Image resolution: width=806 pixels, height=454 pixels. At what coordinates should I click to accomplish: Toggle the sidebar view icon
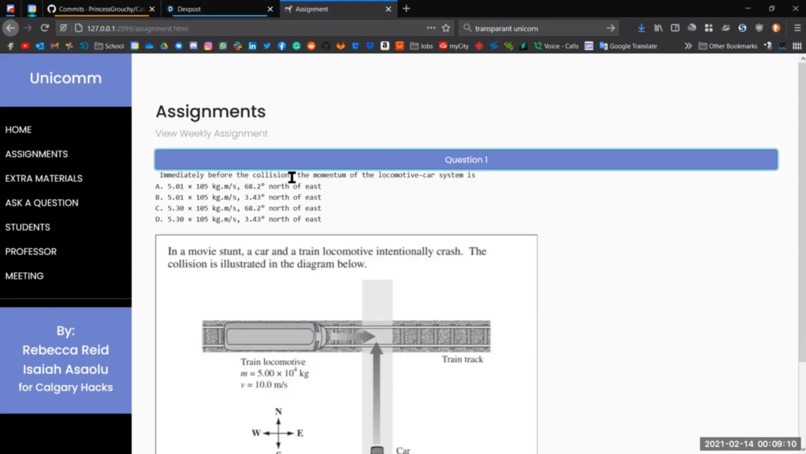click(x=675, y=28)
